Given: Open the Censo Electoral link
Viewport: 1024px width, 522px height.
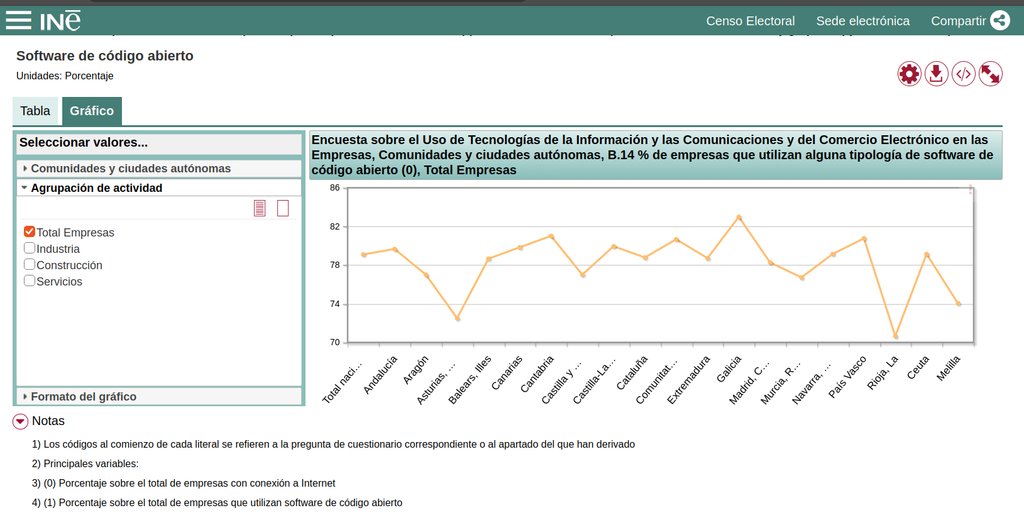Looking at the screenshot, I should click(x=750, y=21).
